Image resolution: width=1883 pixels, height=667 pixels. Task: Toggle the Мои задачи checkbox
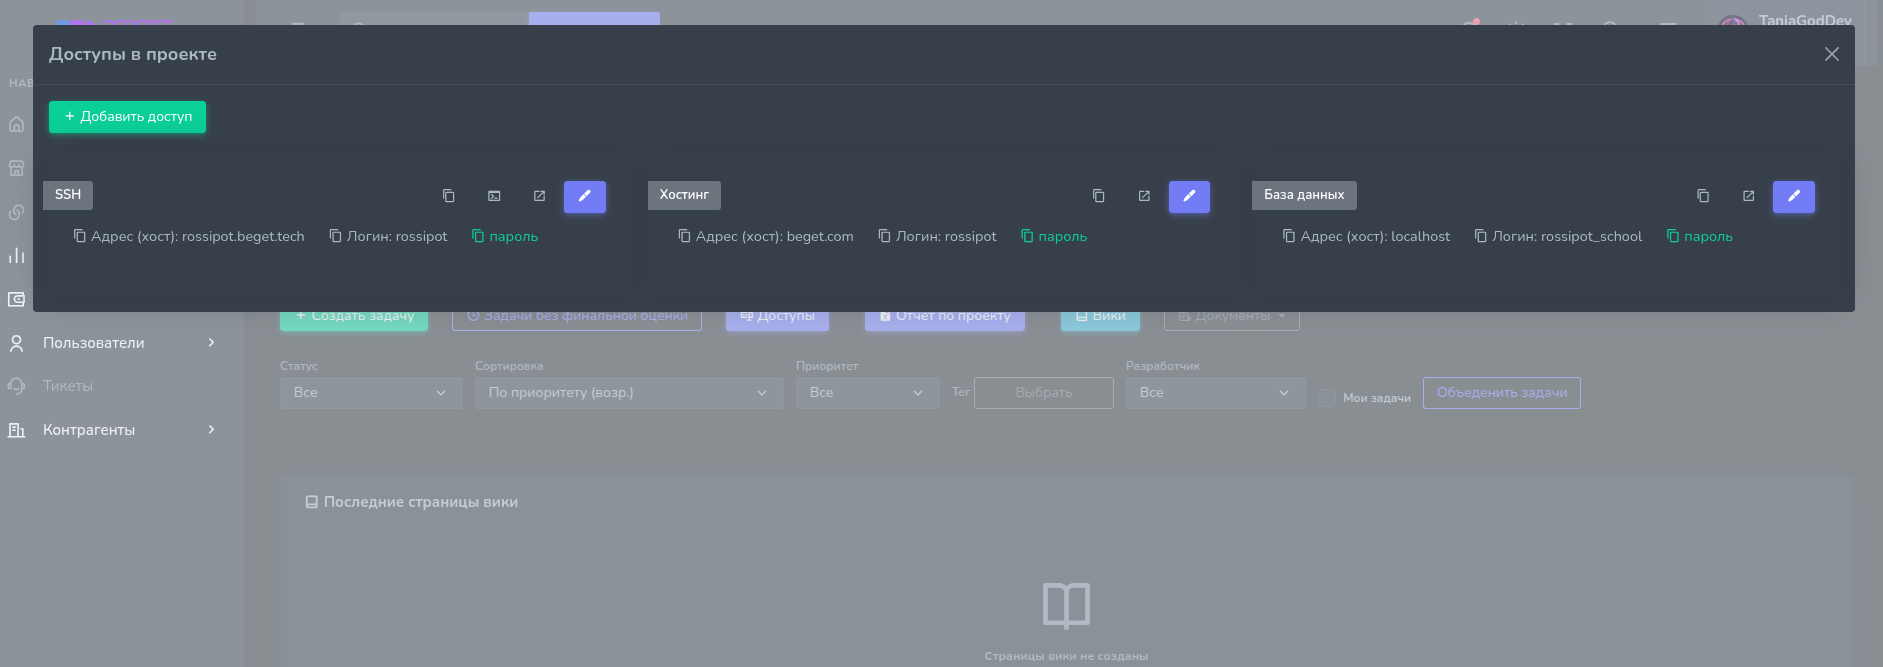pos(1327,398)
